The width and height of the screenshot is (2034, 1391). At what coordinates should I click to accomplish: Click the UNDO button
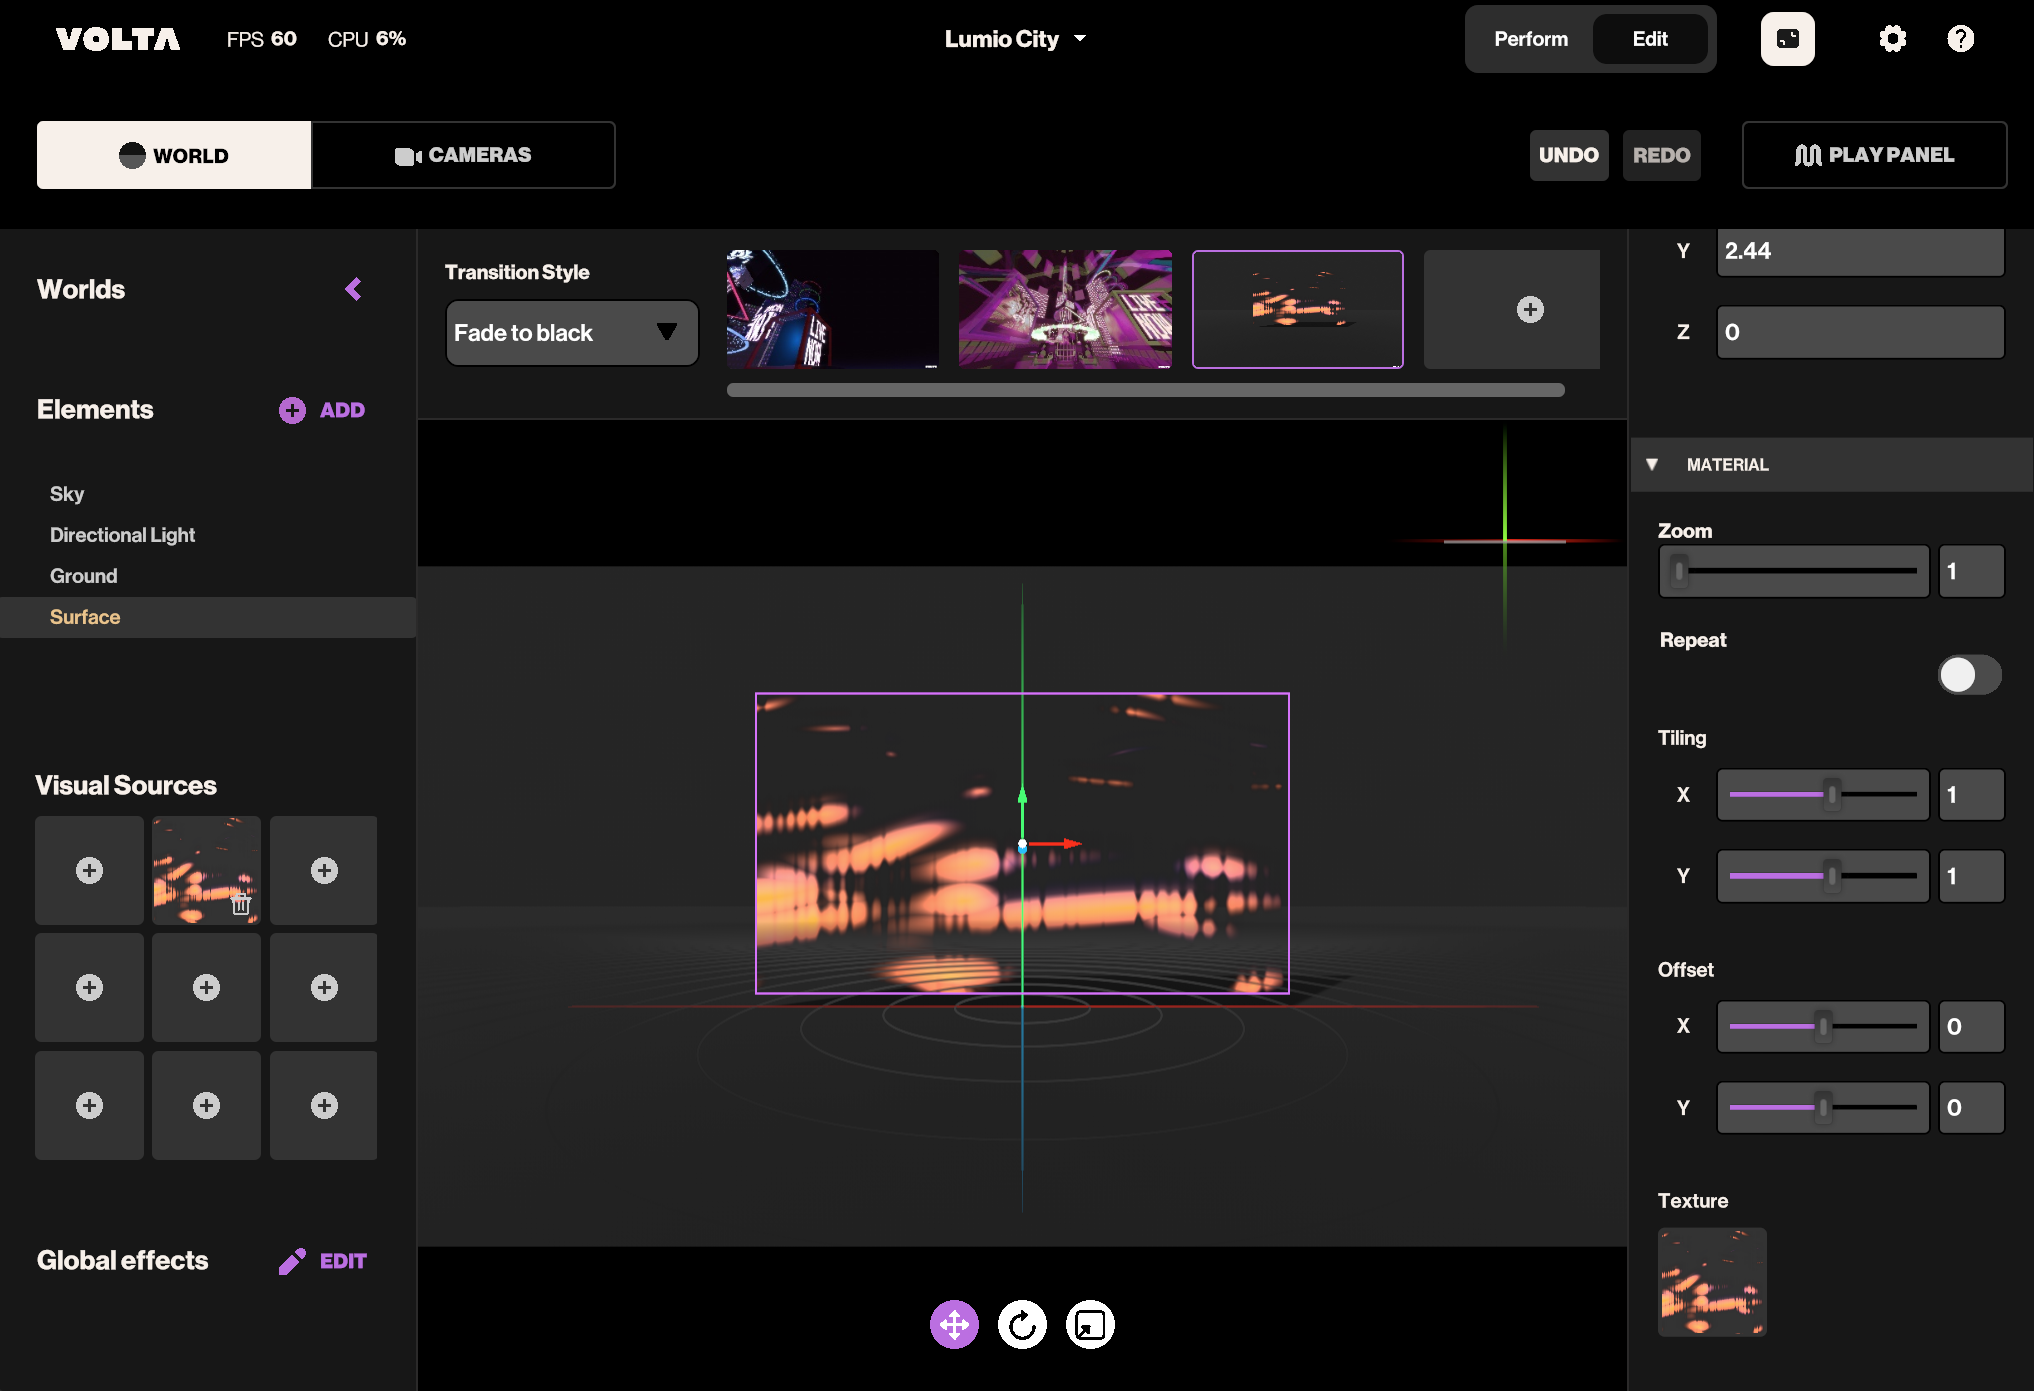pos(1568,155)
